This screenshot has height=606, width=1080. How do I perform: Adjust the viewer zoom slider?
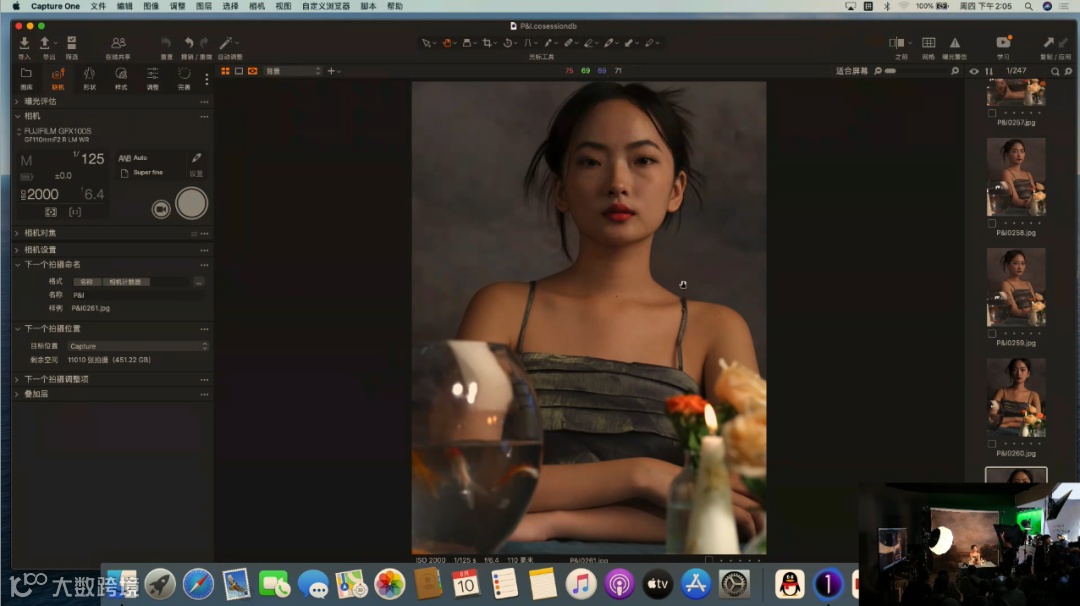tap(916, 71)
